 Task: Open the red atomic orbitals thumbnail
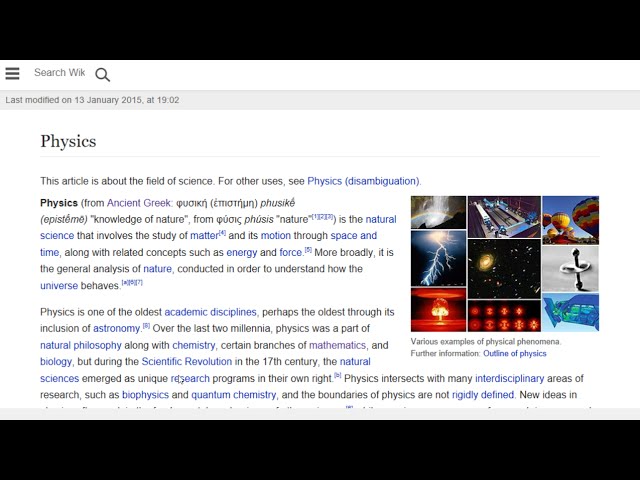(504, 316)
